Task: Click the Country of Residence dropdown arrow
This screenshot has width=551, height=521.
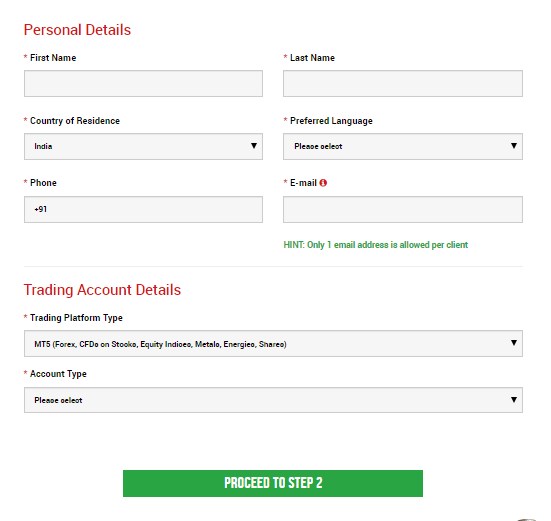Action: click(x=254, y=146)
